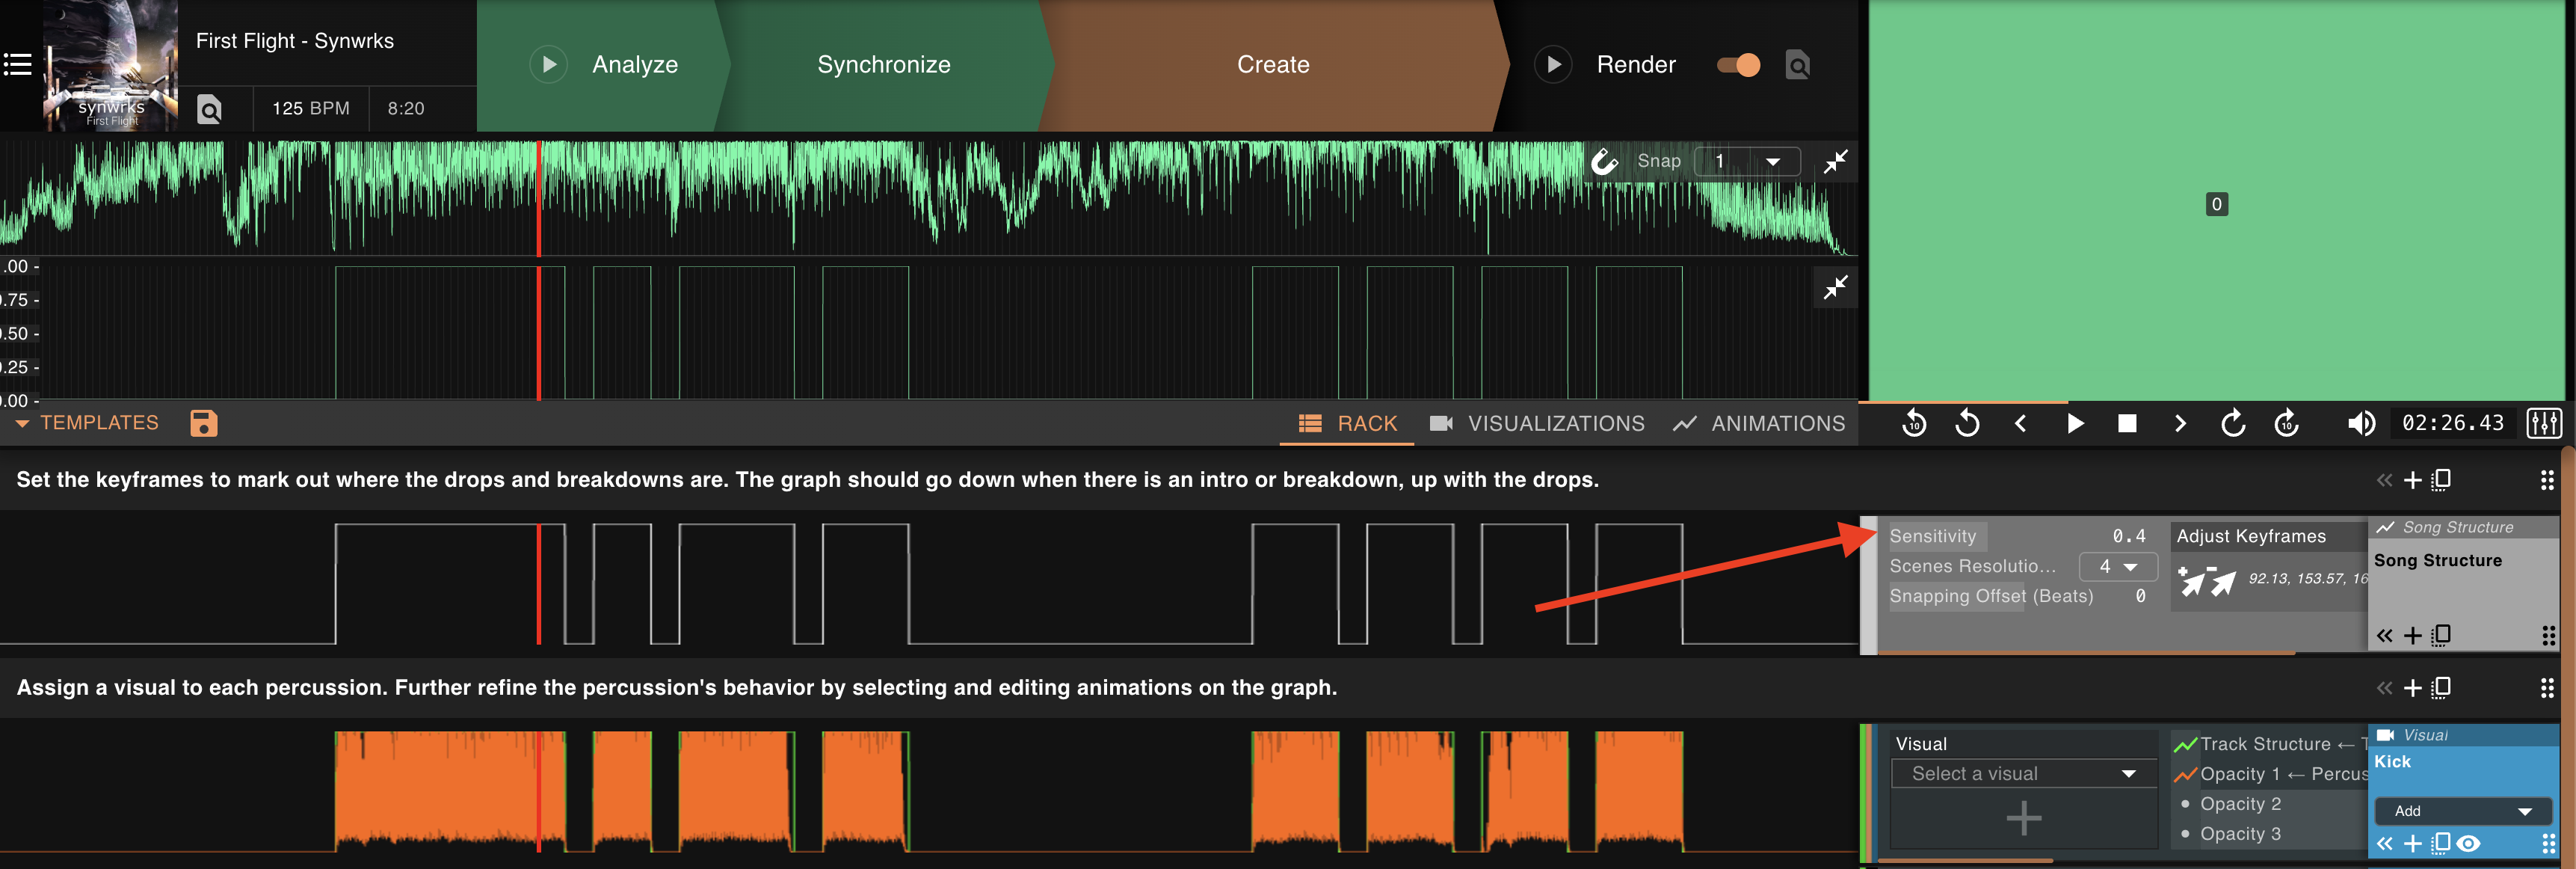Image resolution: width=2576 pixels, height=869 pixels.
Task: Click the First Flight album cover thumbnail
Action: tap(110, 65)
